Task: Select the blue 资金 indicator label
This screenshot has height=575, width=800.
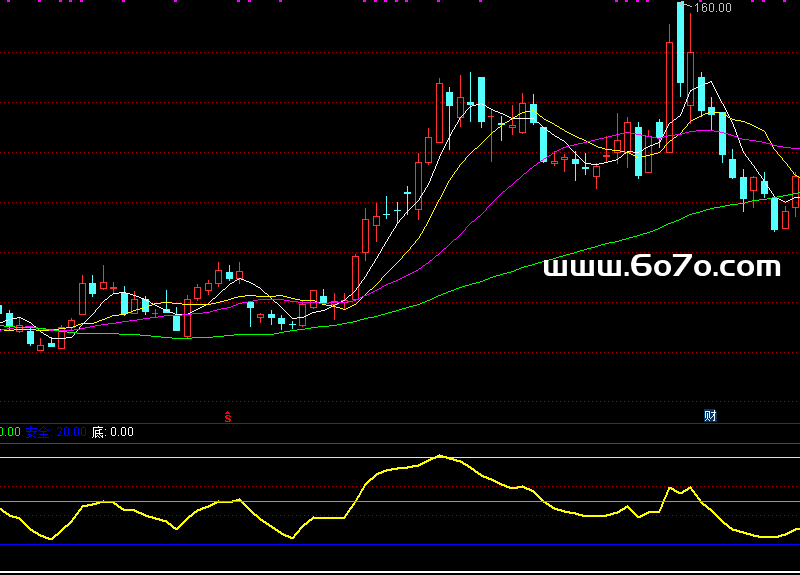Action: (x=55, y=432)
